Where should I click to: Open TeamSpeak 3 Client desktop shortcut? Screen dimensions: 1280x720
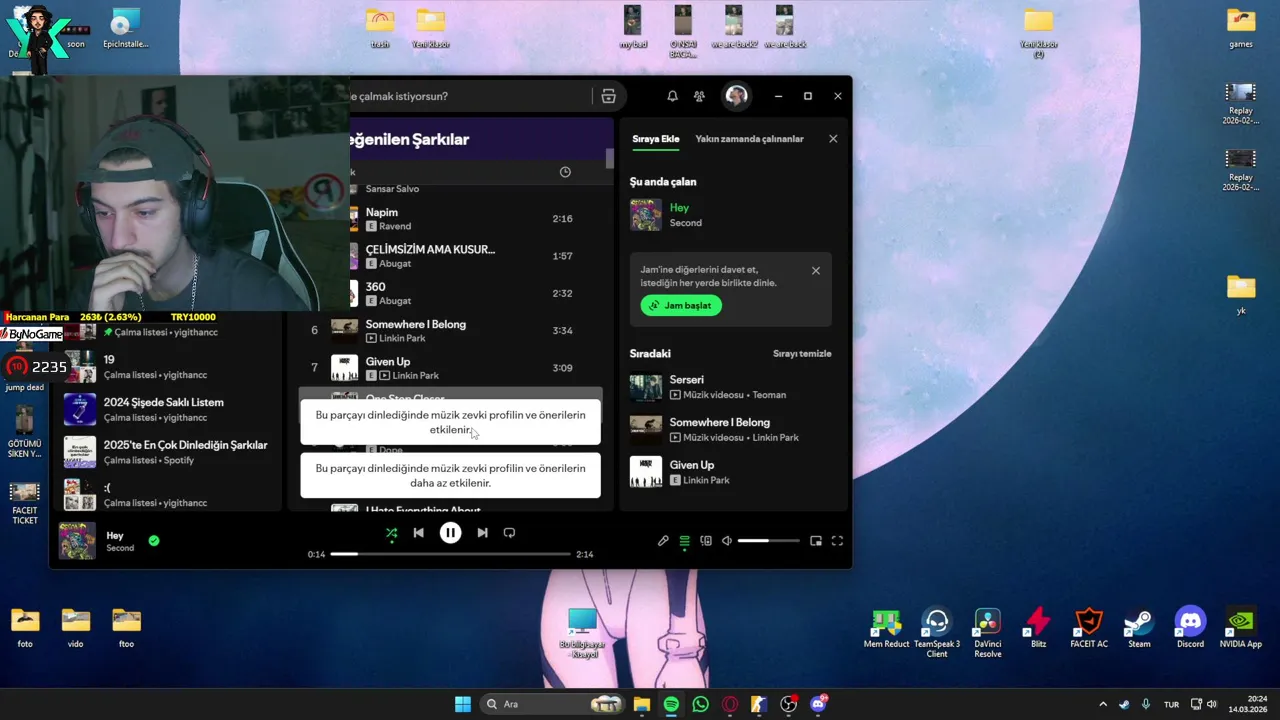(937, 632)
